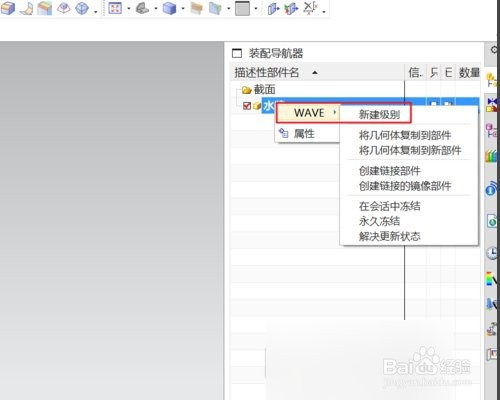Click the revolve-shaped second toolbar icon
The width and height of the screenshot is (500, 400).
click(x=26, y=8)
